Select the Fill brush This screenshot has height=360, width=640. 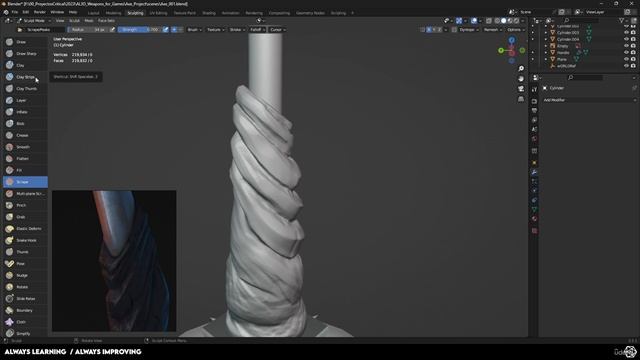(25, 170)
